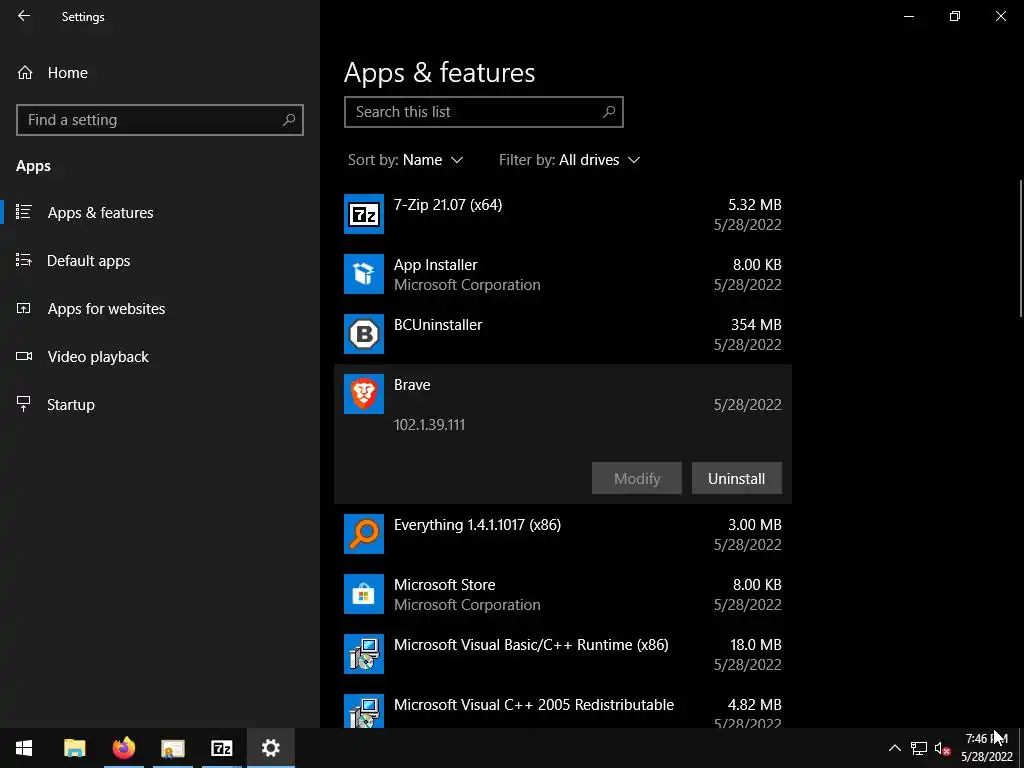Click the 4.82 MB size value
The image size is (1024, 768).
755,705
